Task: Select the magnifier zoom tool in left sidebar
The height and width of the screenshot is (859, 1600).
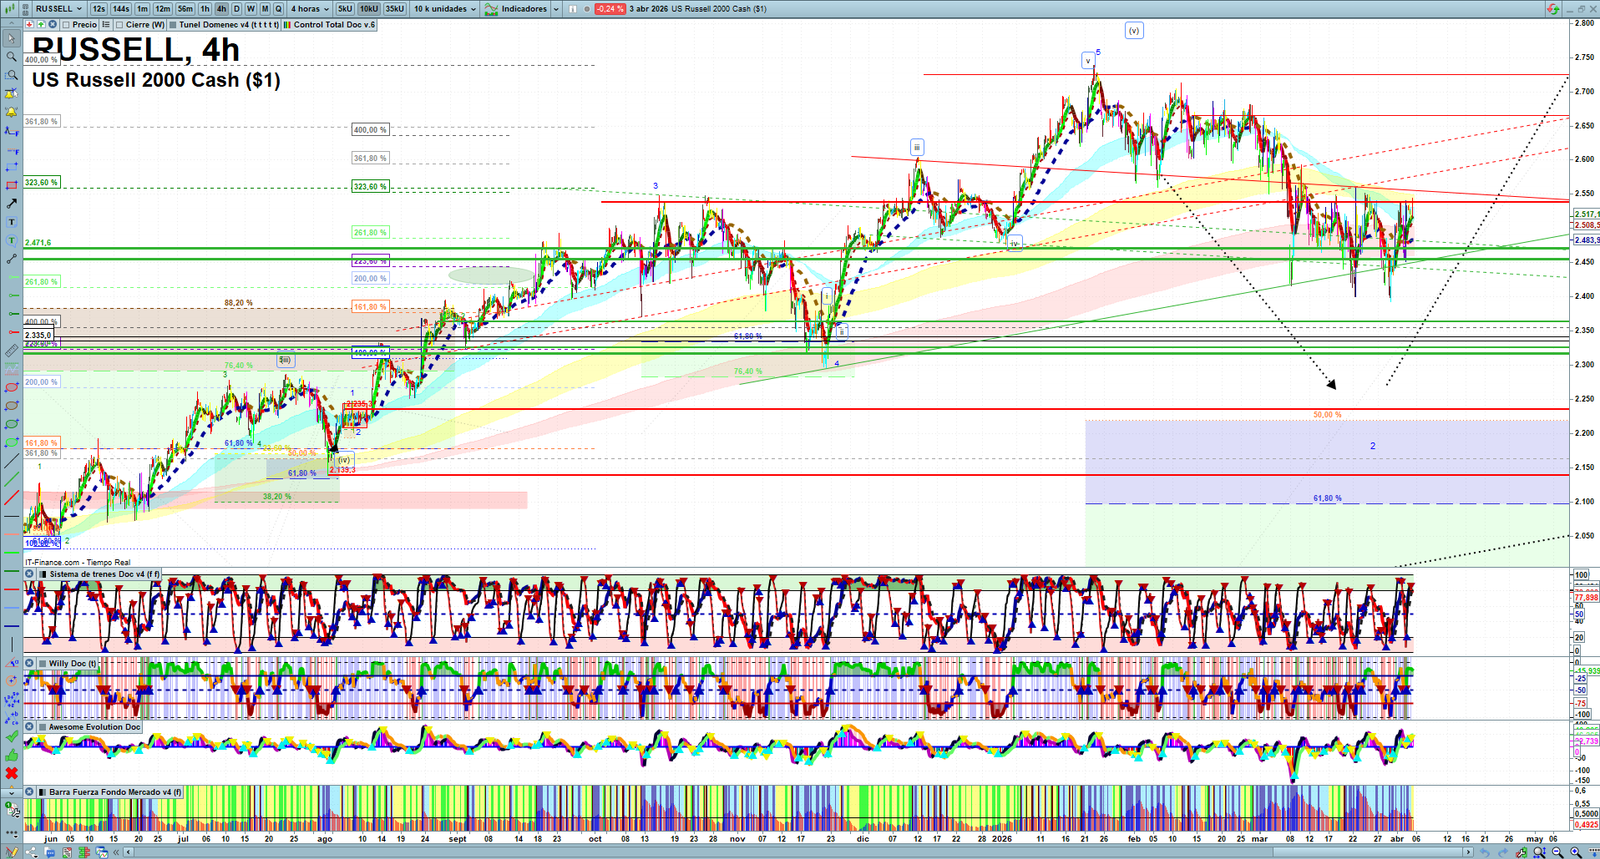Action: click(x=11, y=57)
